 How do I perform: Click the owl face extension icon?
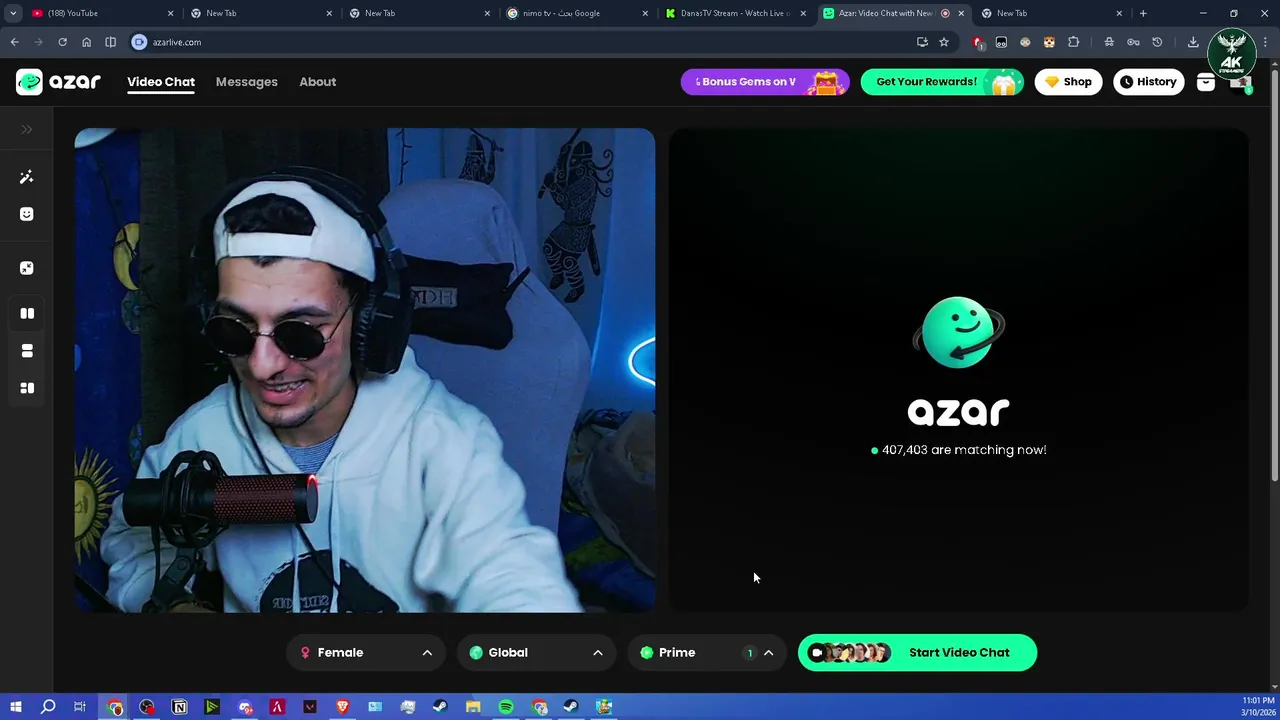[1025, 42]
